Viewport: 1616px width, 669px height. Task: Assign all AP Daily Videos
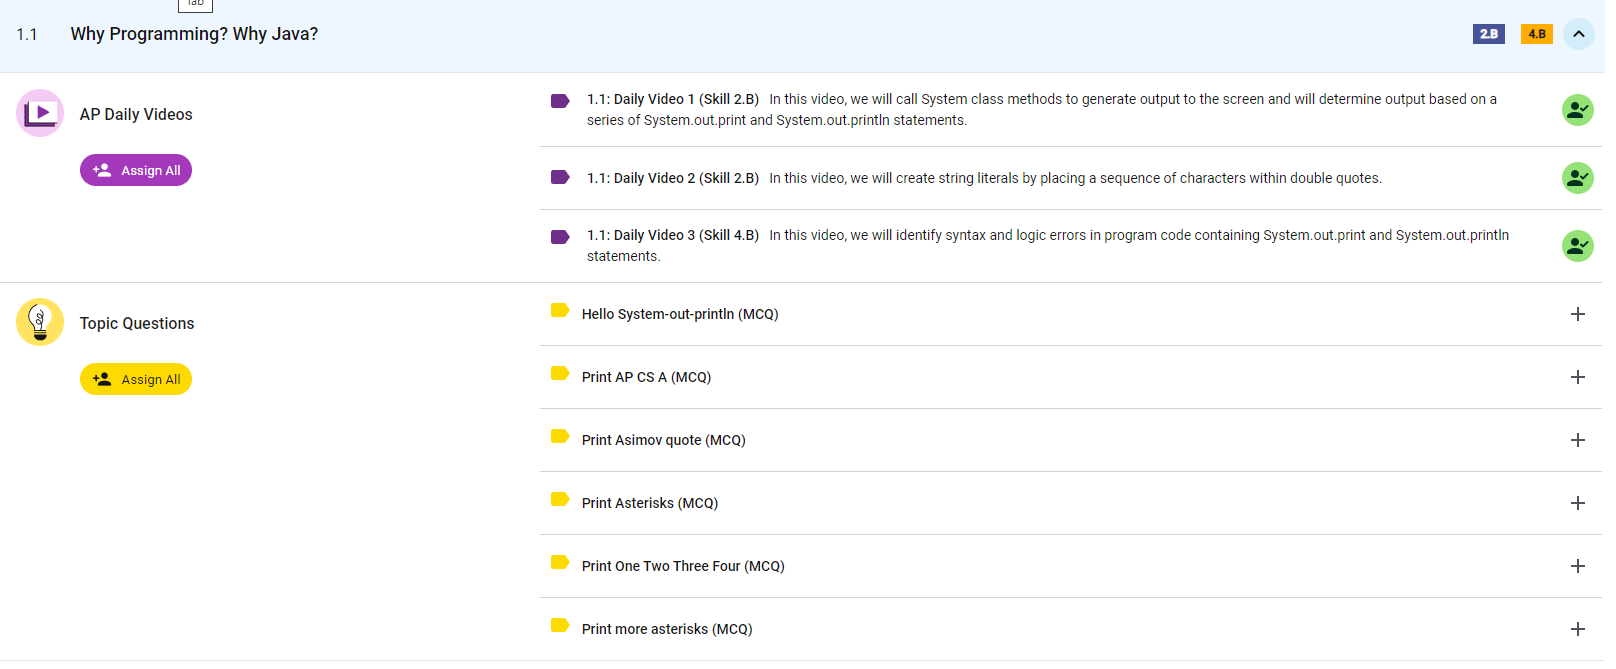point(136,170)
